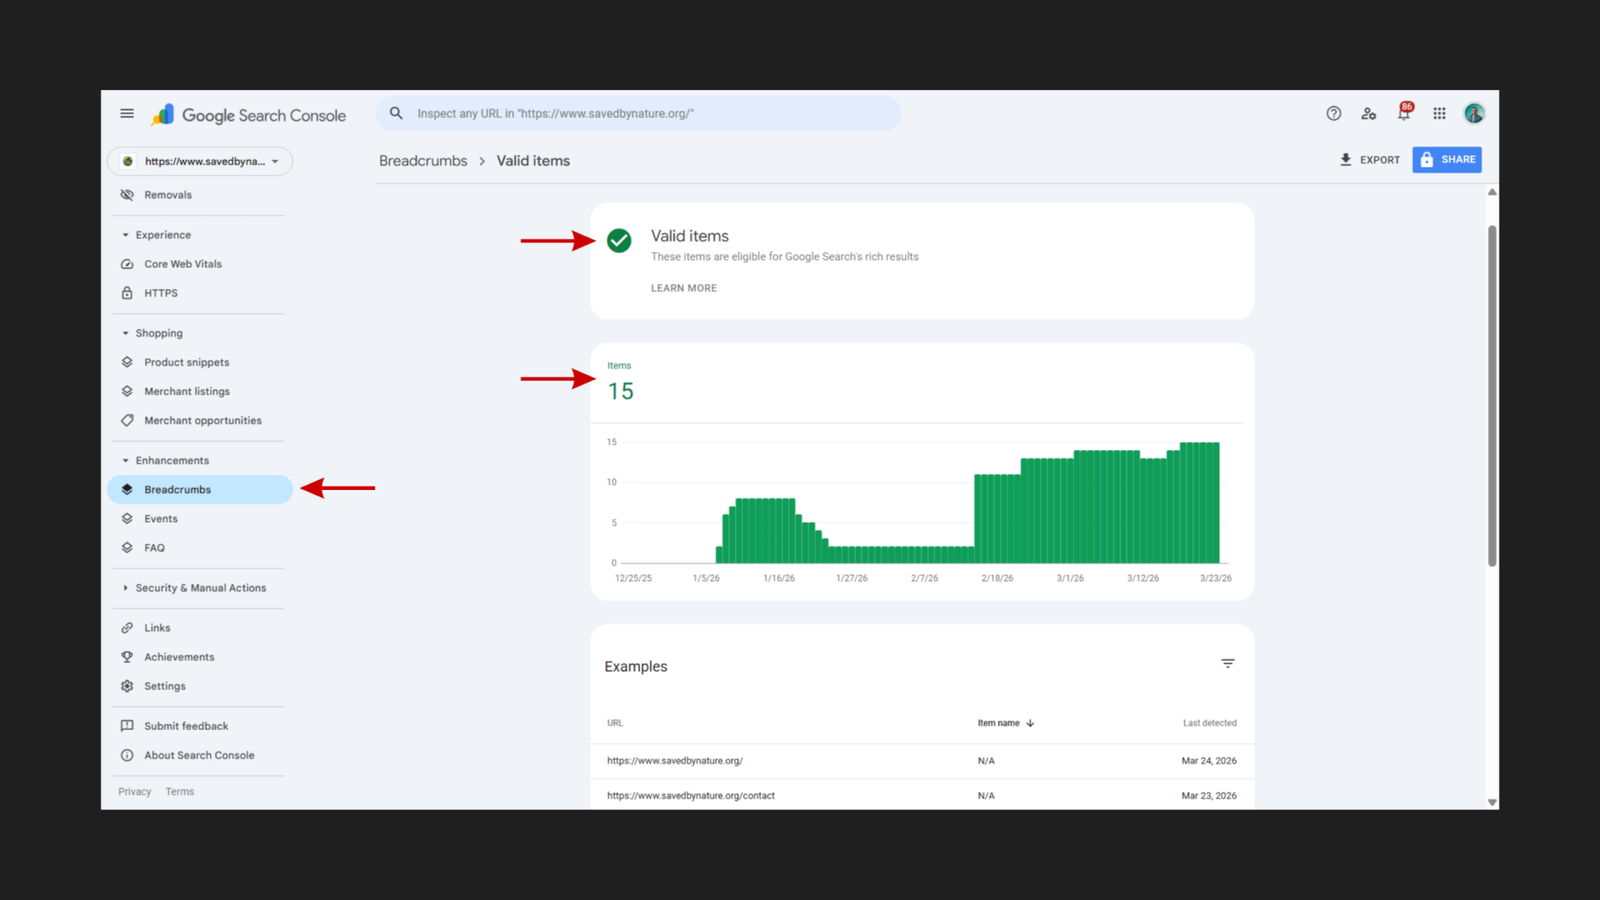Open the Help icon in the top bar

tap(1333, 113)
